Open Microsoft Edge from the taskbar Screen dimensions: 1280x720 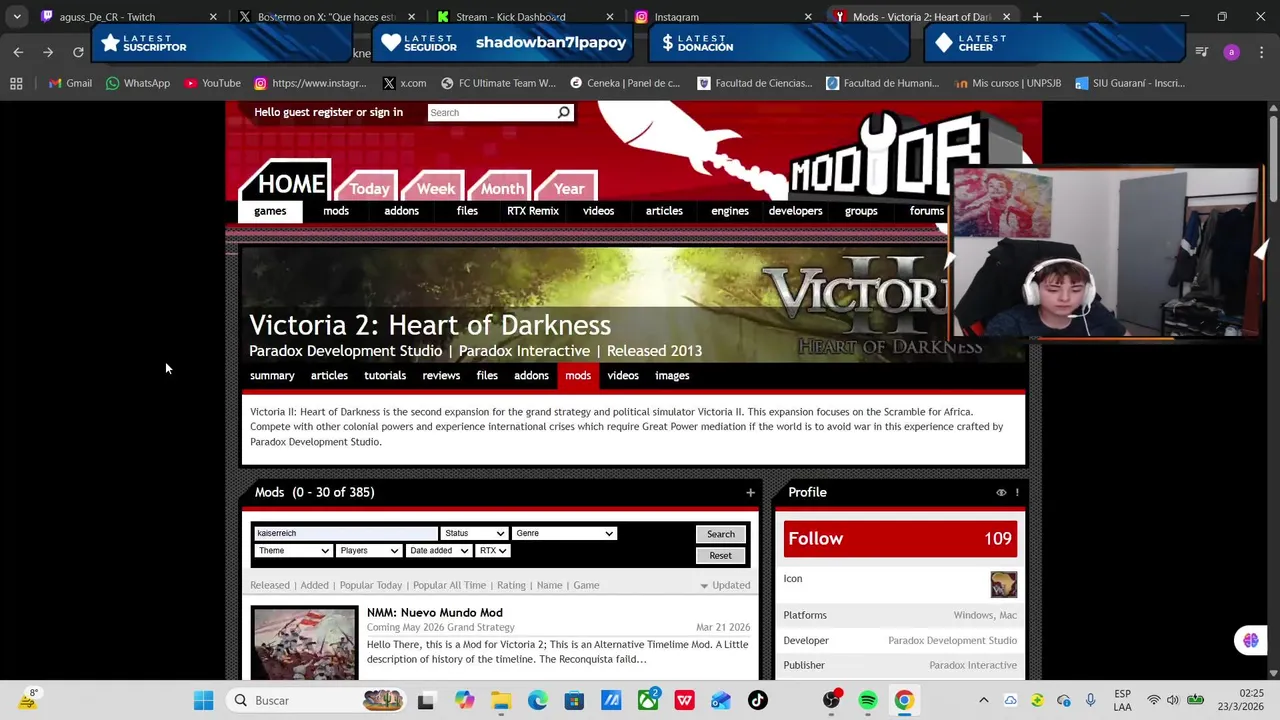pos(537,700)
